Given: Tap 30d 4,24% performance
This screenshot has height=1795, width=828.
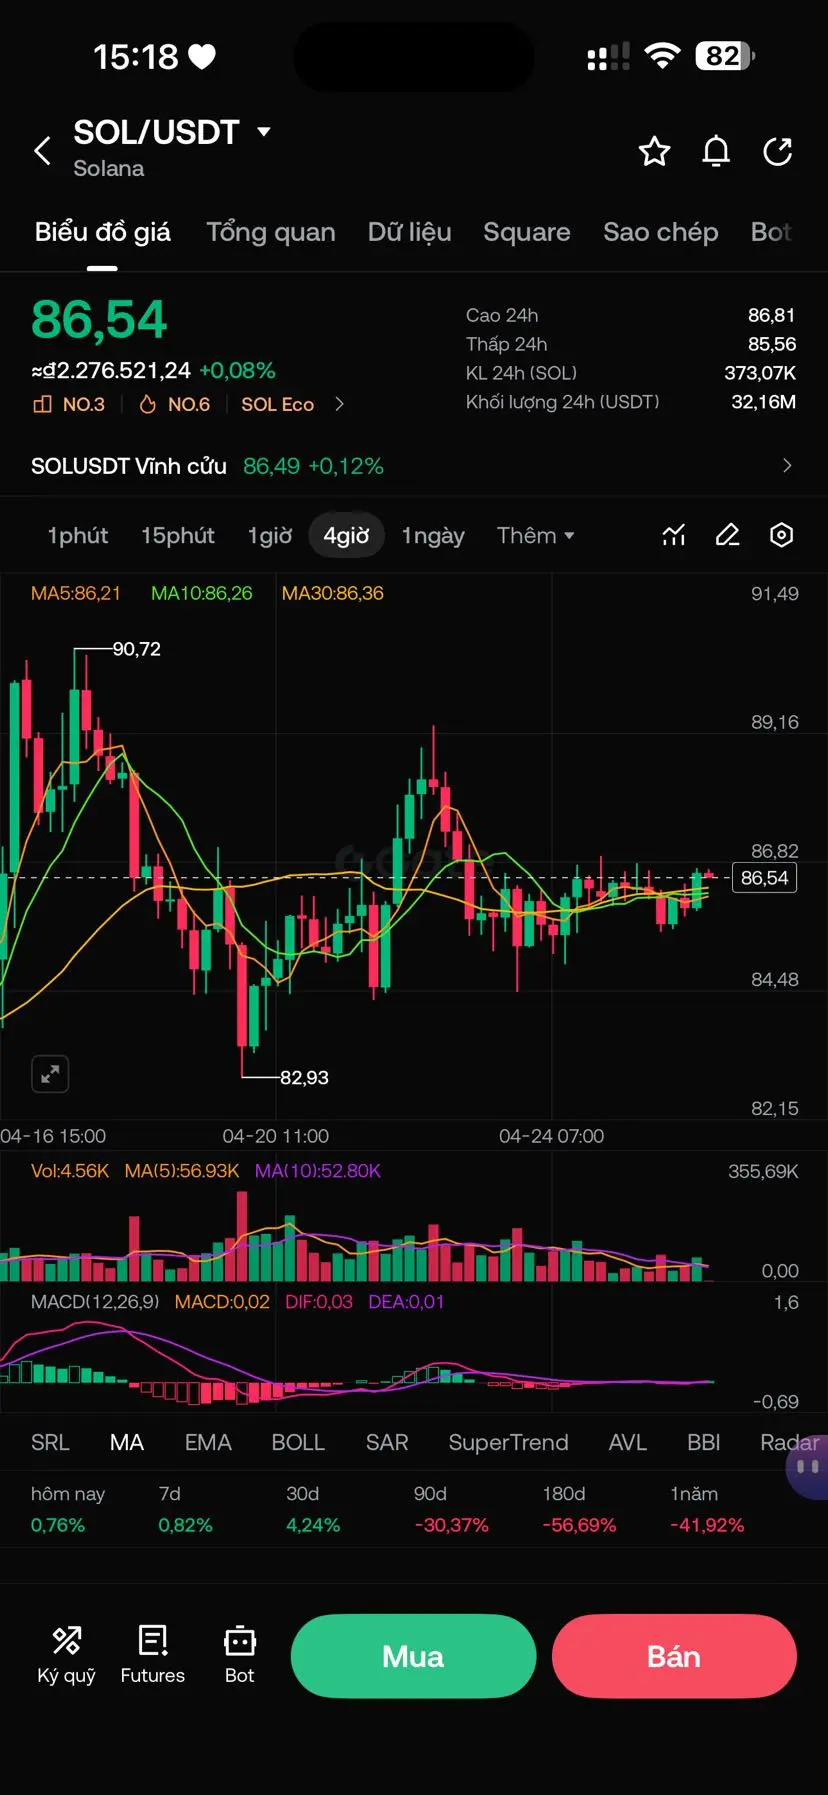Looking at the screenshot, I should [313, 1509].
